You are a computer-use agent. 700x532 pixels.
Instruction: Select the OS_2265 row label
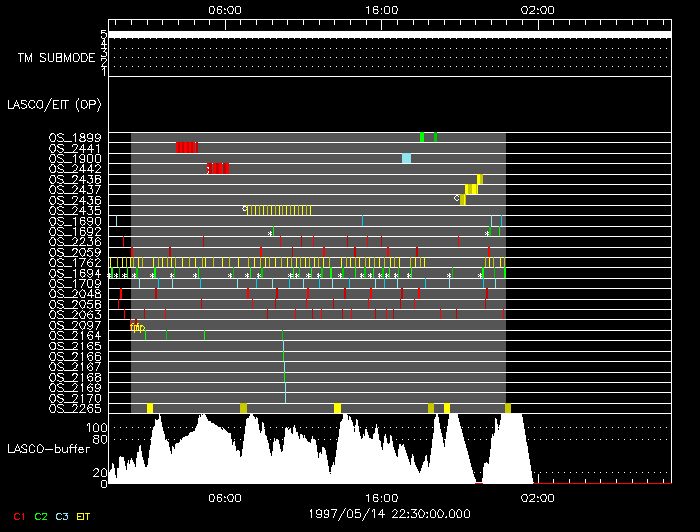(x=75, y=408)
